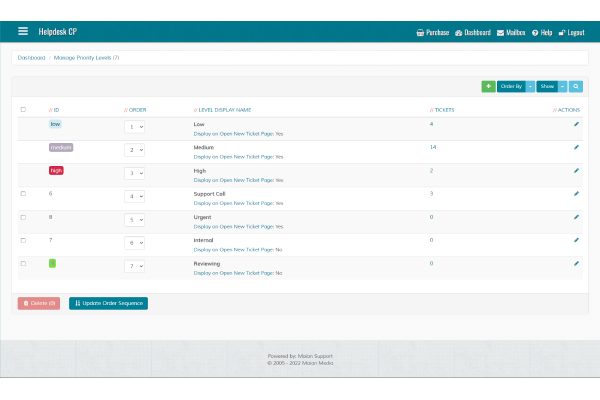The width and height of the screenshot is (600, 400).
Task: Click the Delete (0) button
Action: pos(39,303)
